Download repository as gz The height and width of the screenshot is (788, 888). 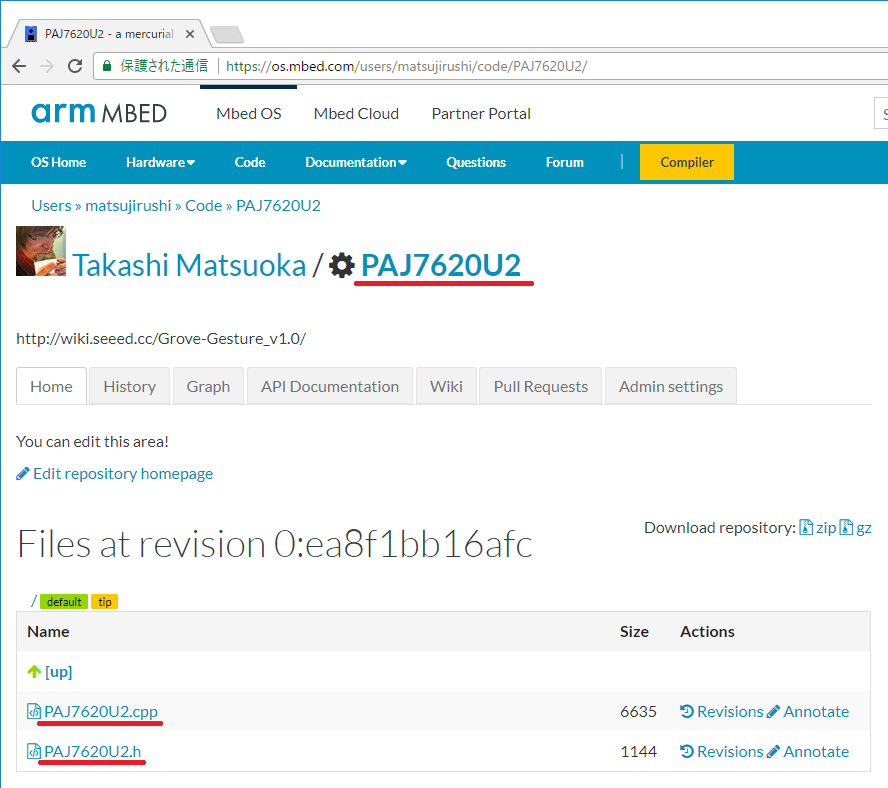[861, 527]
